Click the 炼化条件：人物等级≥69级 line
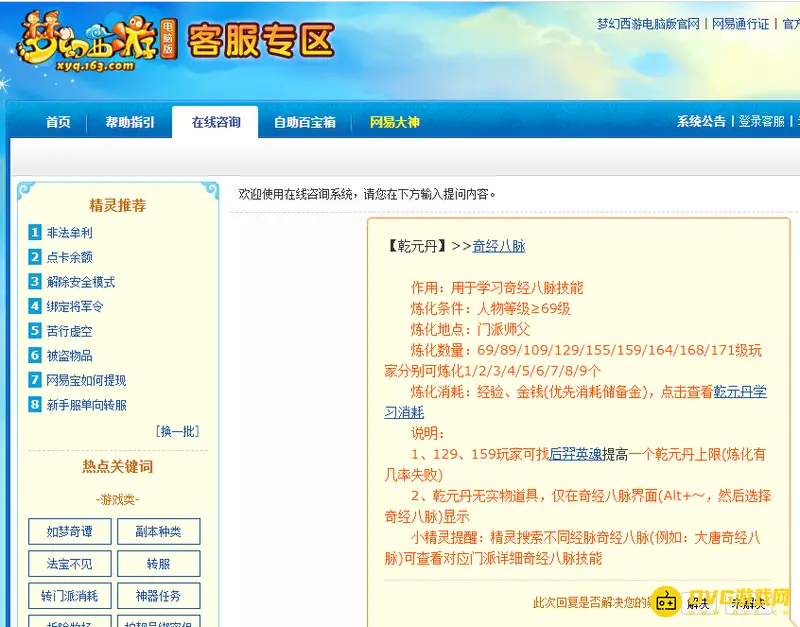This screenshot has height=627, width=800. tap(490, 309)
